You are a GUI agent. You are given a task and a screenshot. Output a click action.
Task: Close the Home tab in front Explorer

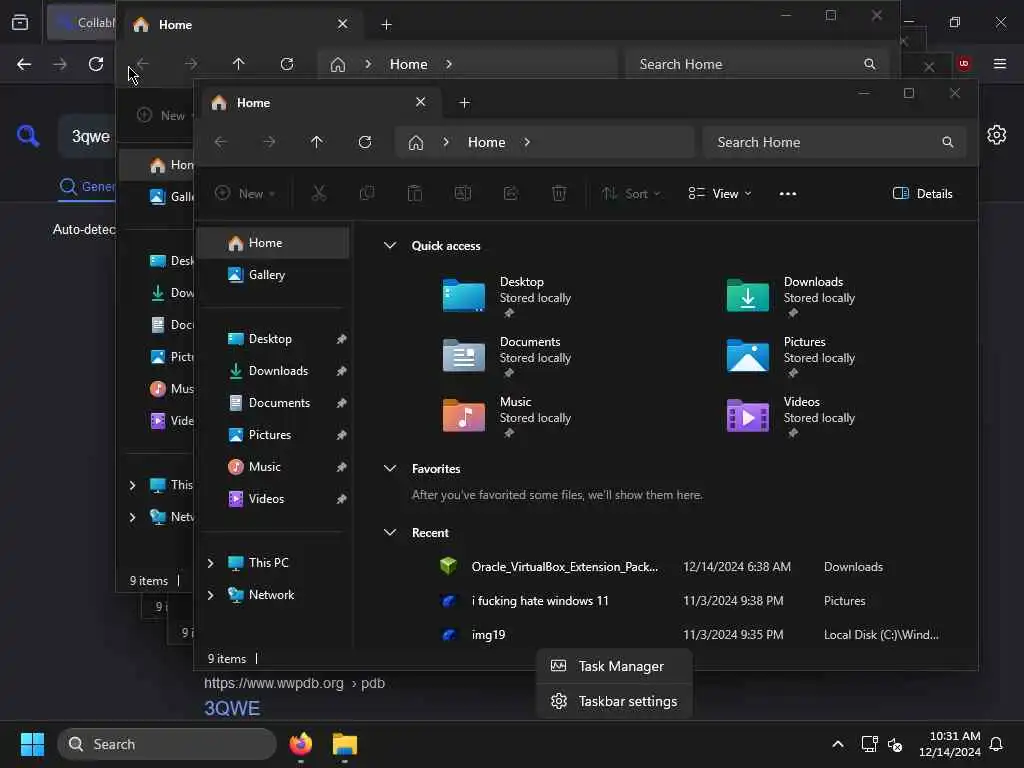click(421, 102)
